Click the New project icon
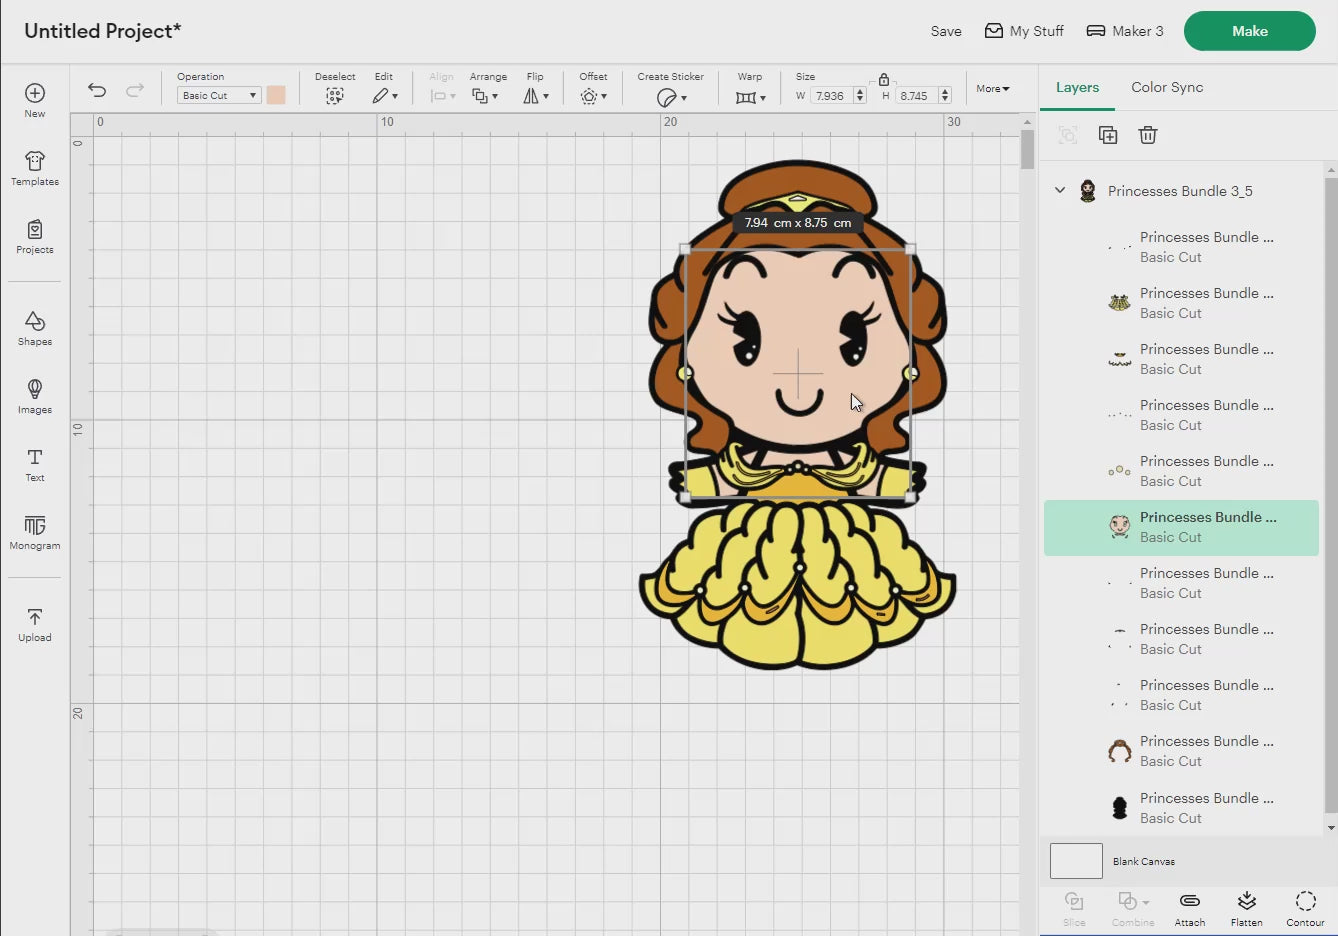The width and height of the screenshot is (1338, 936). point(35,93)
